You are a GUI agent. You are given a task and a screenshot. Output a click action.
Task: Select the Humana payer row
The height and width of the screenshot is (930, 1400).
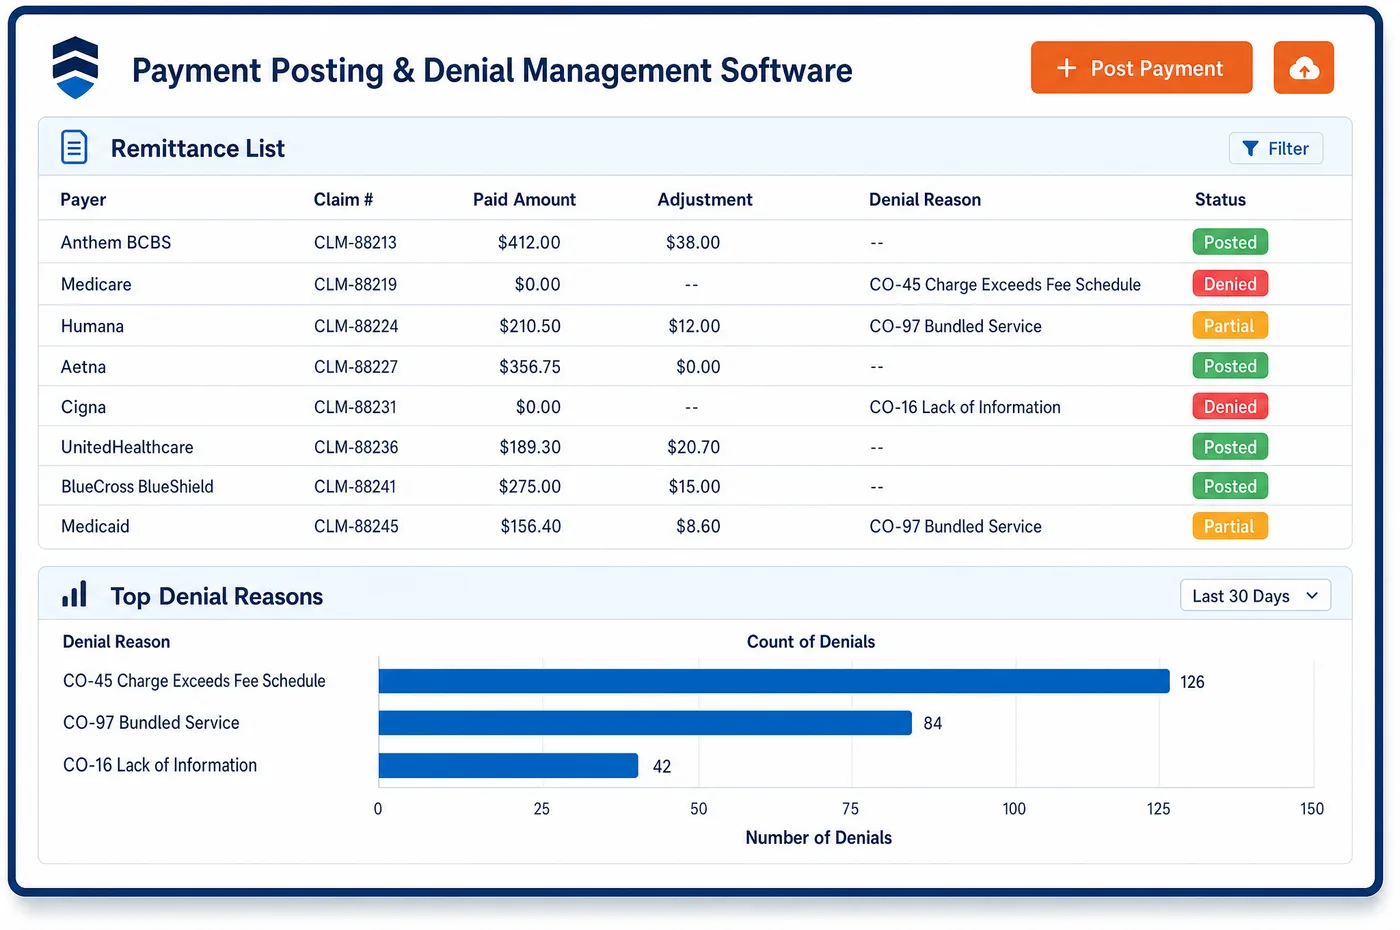tap(695, 326)
